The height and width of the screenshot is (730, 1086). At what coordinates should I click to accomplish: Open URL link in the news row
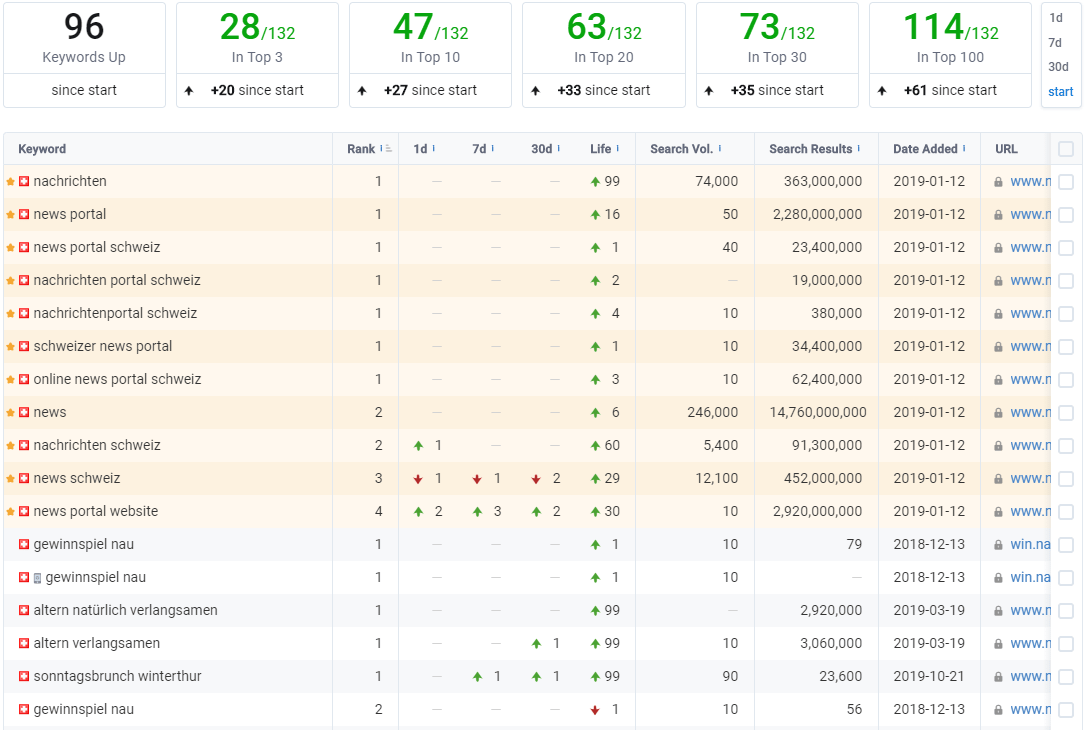(1030, 413)
